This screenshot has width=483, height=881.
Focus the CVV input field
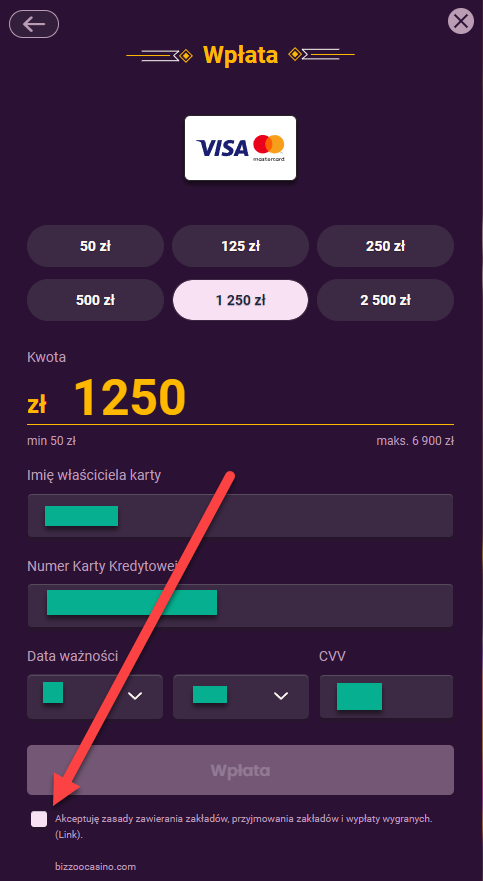point(386,697)
